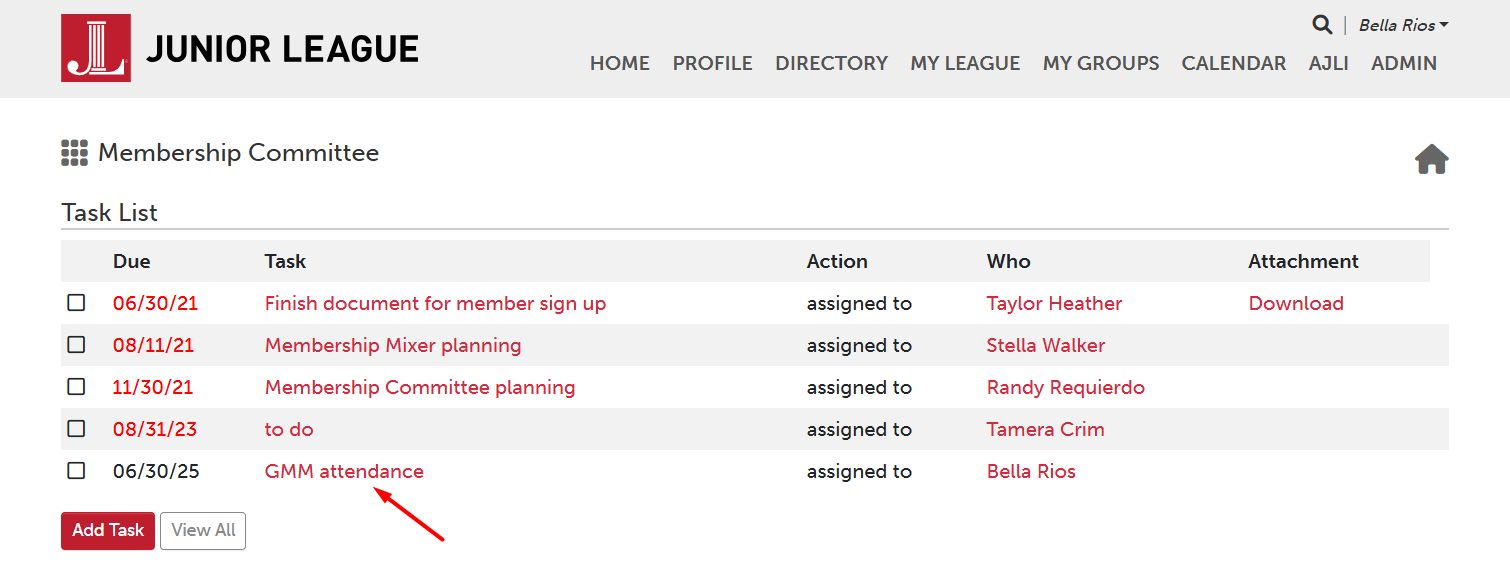Screen dimensions: 1510x588
Task: Click the 11/30/21 due date link
Action: click(x=153, y=387)
